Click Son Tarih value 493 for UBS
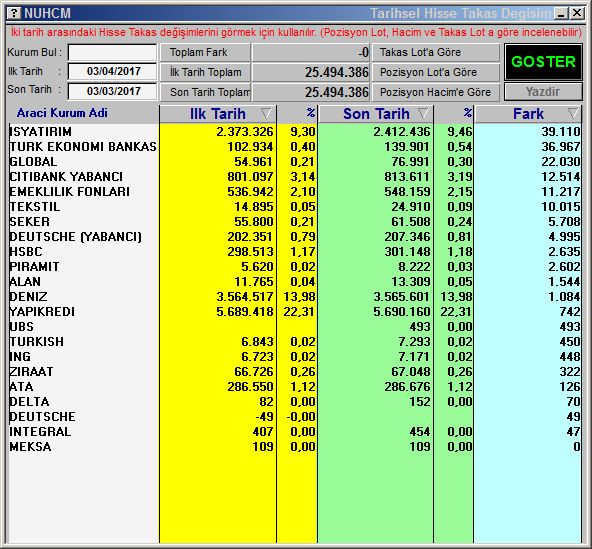The width and height of the screenshot is (592, 549). [x=420, y=327]
